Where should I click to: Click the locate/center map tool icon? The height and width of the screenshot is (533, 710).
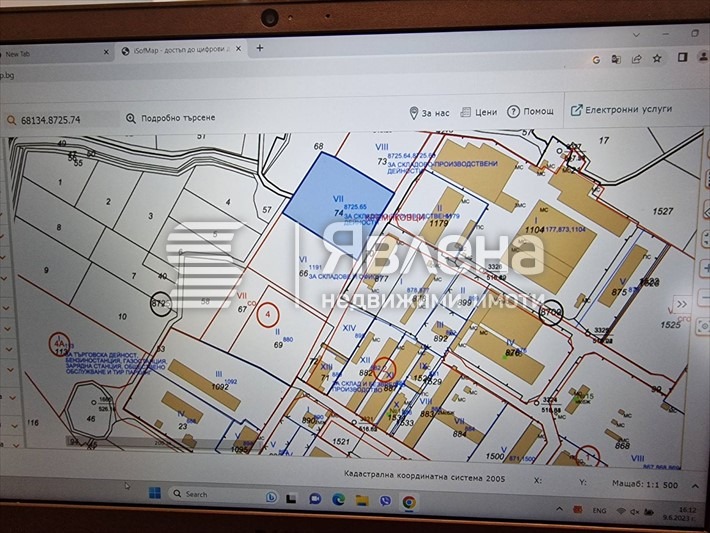704,326
